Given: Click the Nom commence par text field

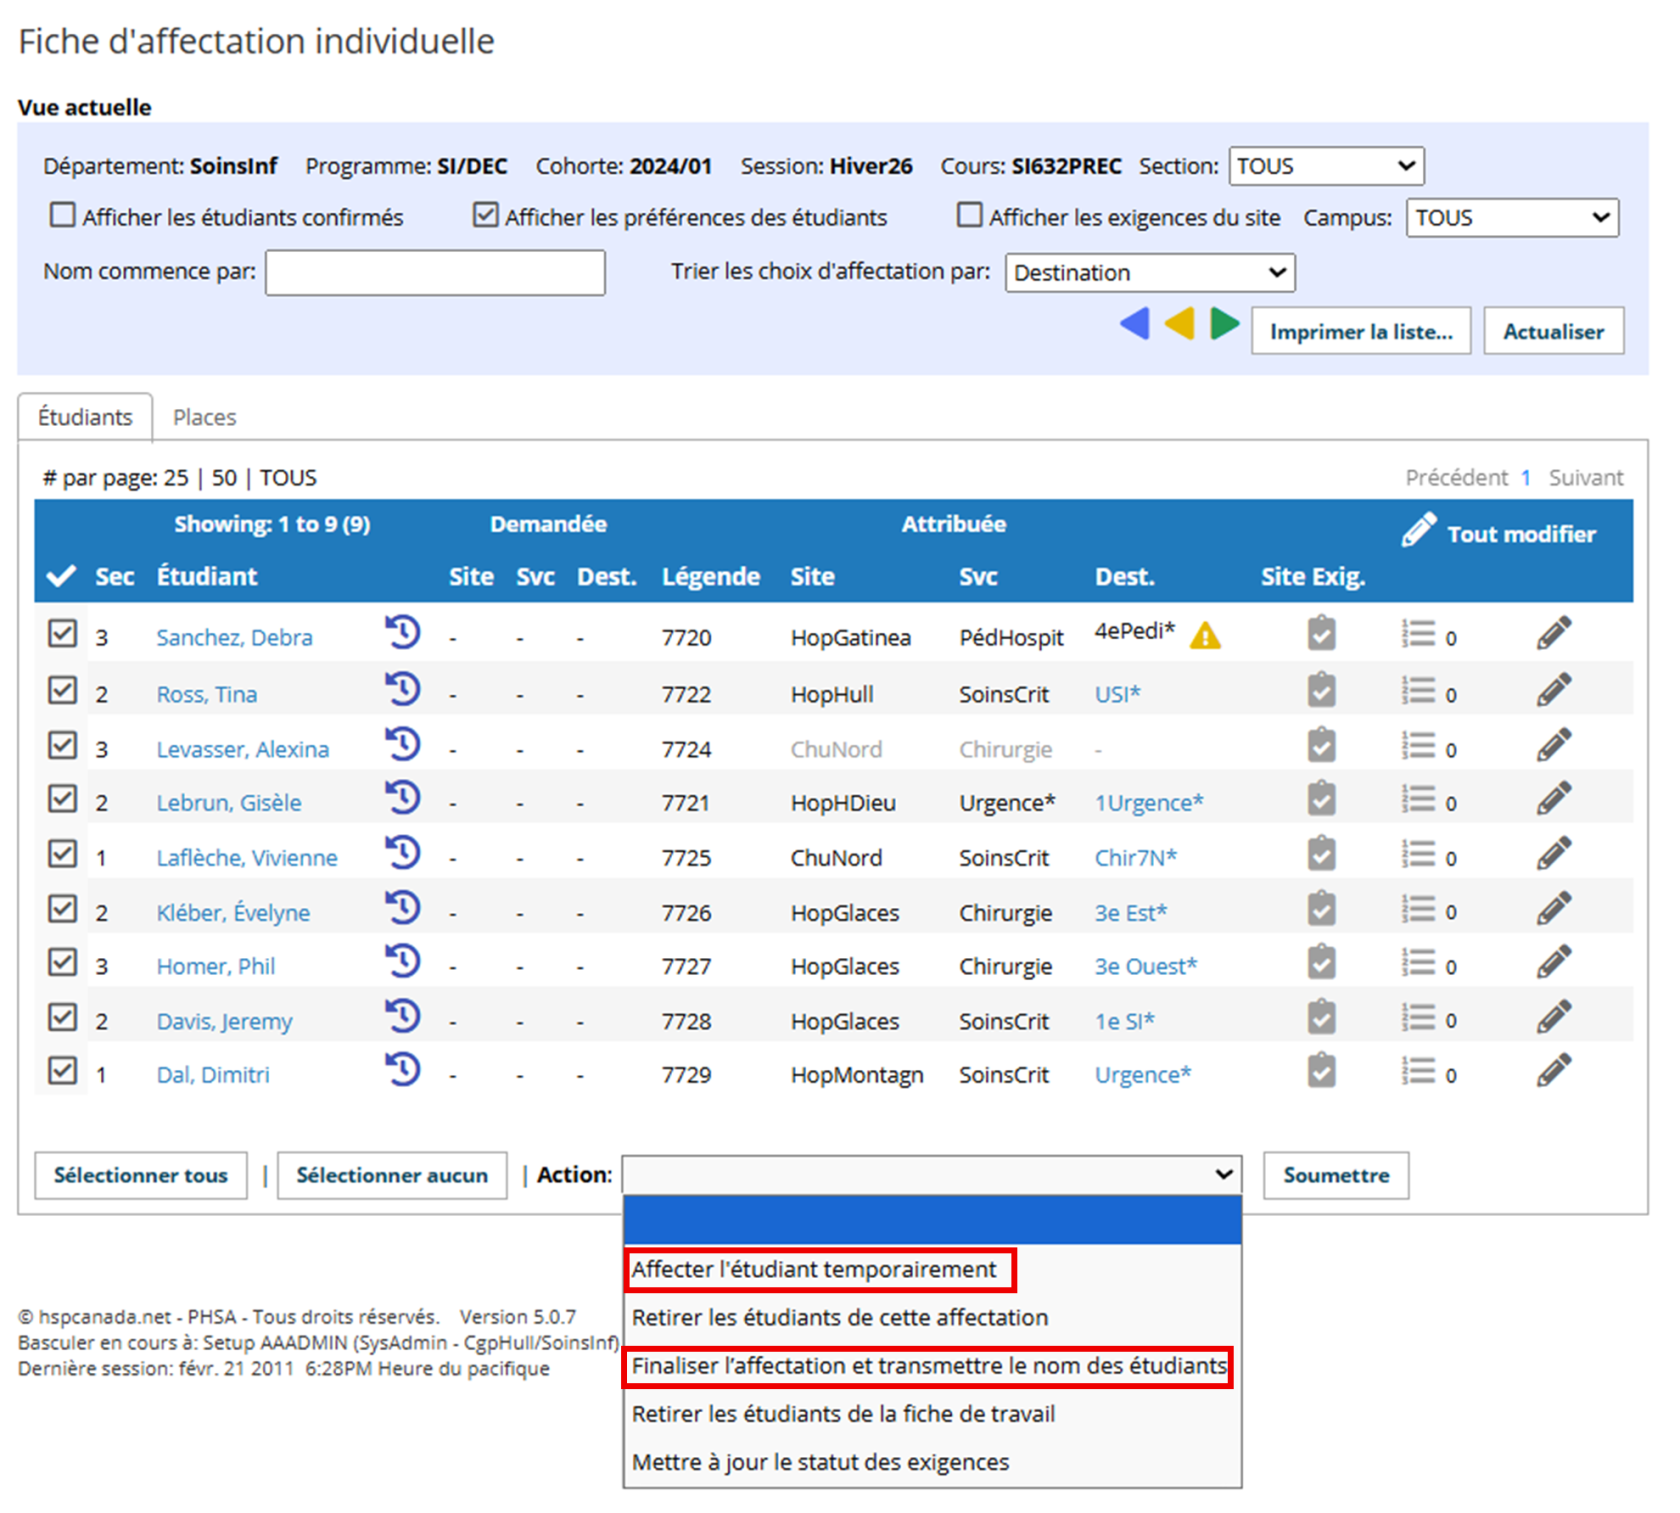Looking at the screenshot, I should click(435, 273).
